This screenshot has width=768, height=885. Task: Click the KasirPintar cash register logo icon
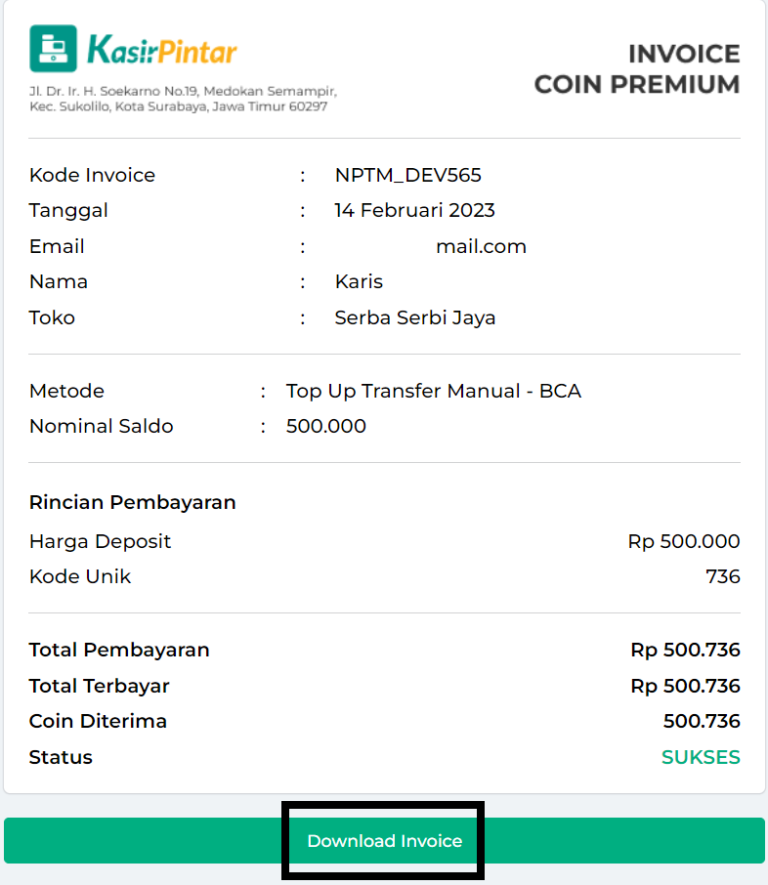click(55, 47)
